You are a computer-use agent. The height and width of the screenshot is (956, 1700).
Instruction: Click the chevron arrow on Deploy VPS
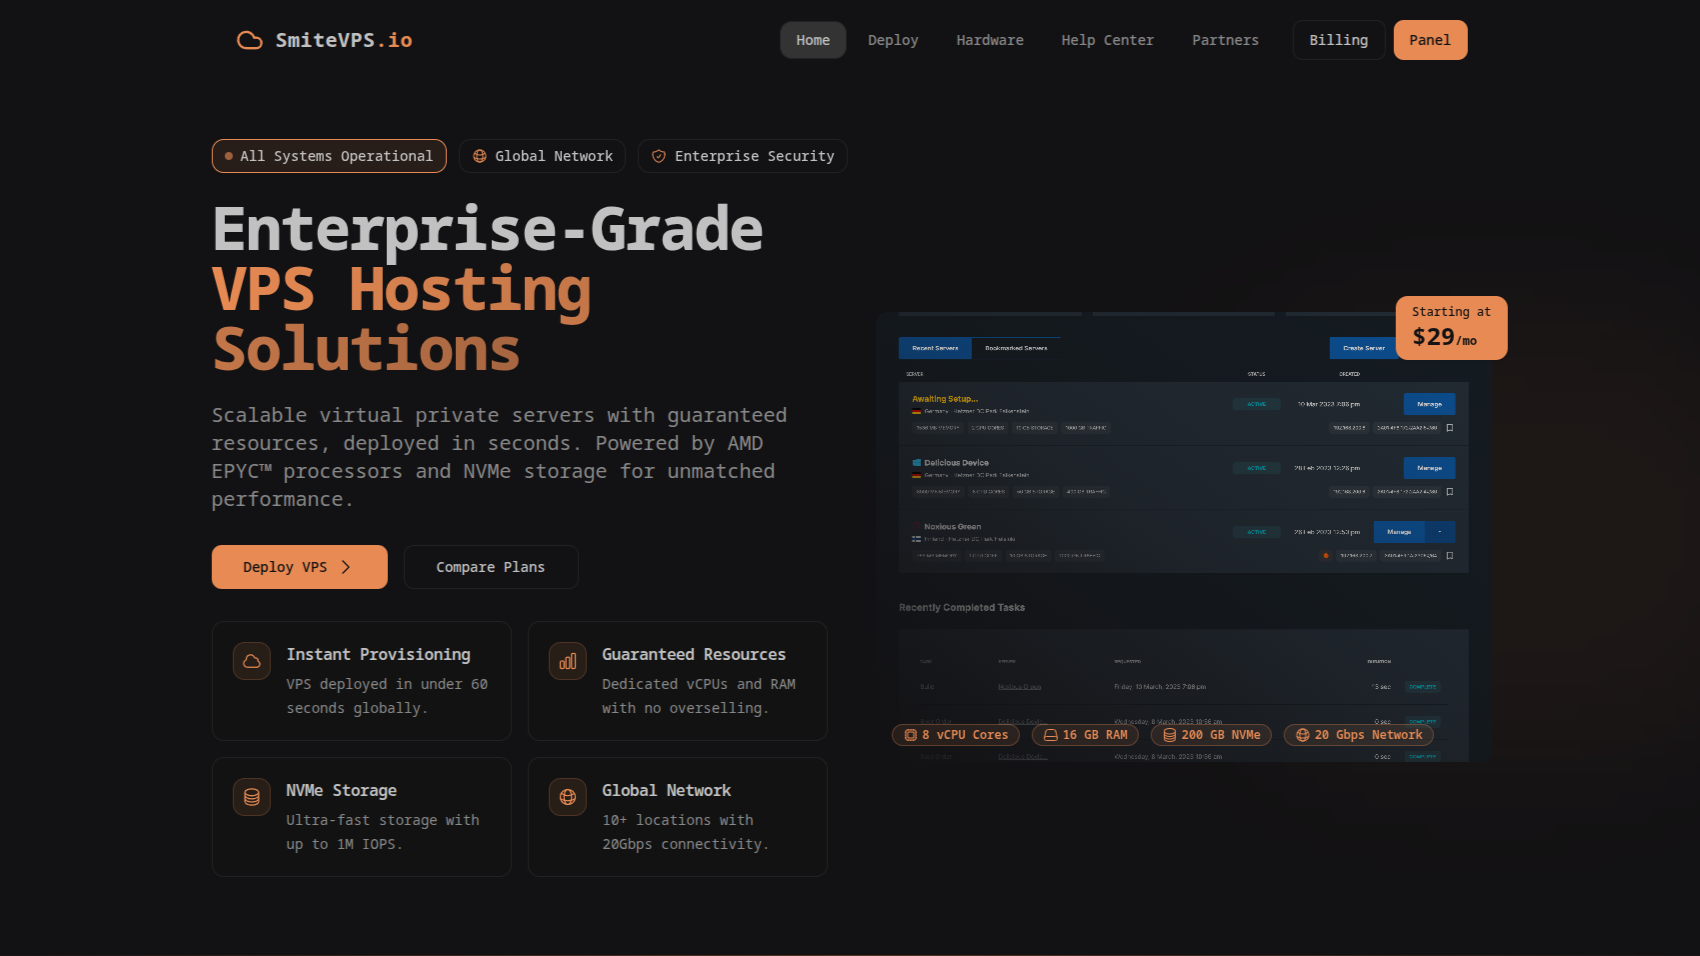[346, 567]
